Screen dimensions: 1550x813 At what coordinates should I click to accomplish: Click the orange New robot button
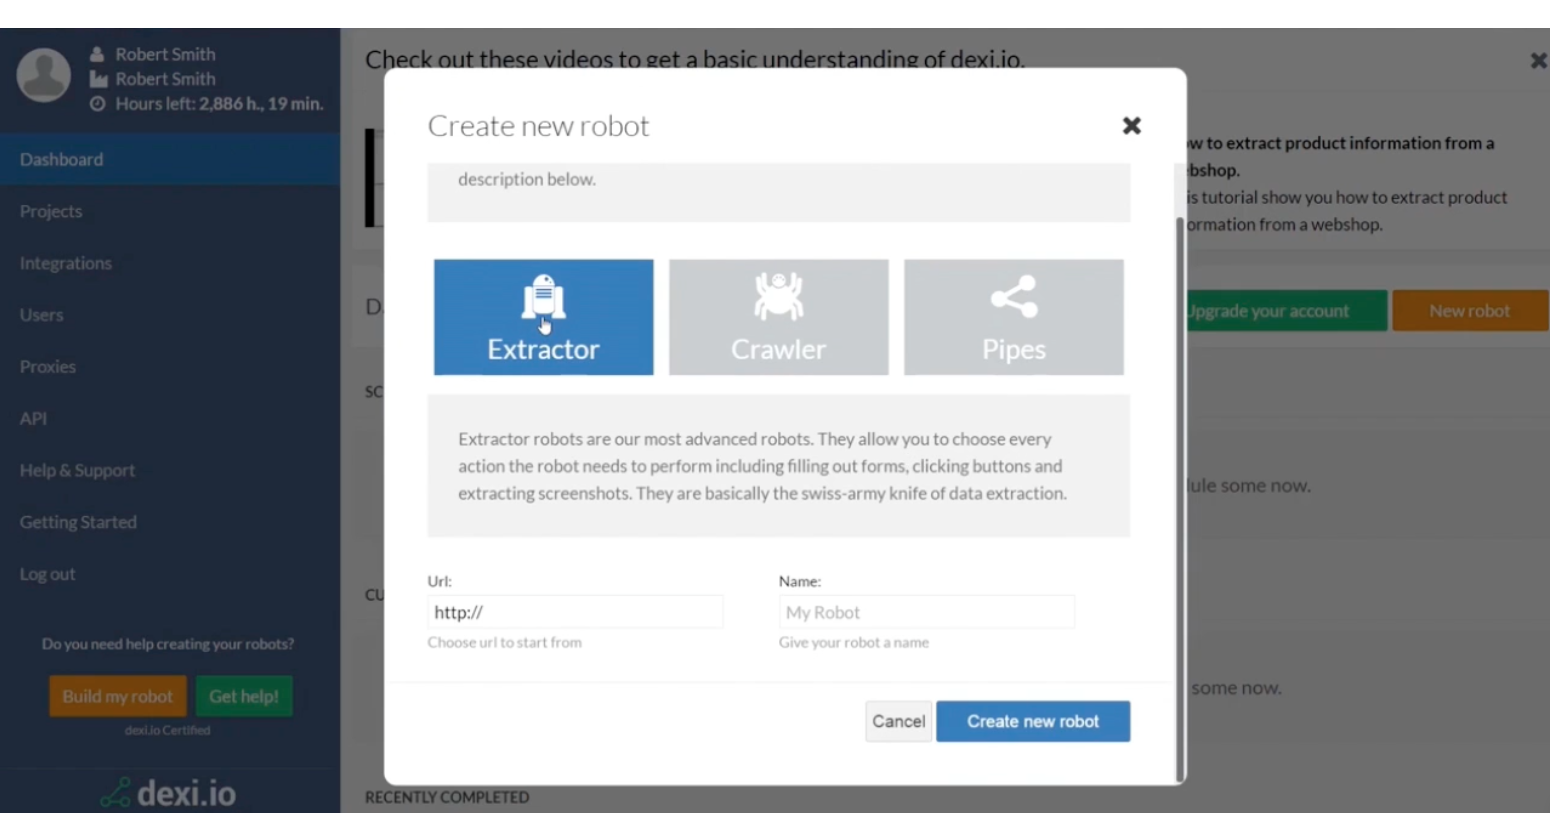point(1469,311)
